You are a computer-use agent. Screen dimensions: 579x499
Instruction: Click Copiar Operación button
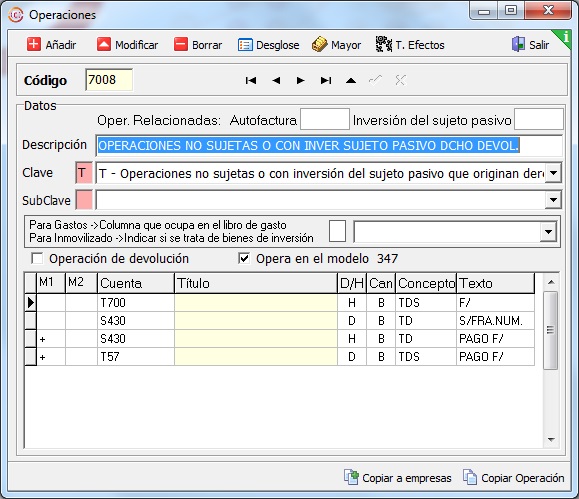click(x=514, y=478)
